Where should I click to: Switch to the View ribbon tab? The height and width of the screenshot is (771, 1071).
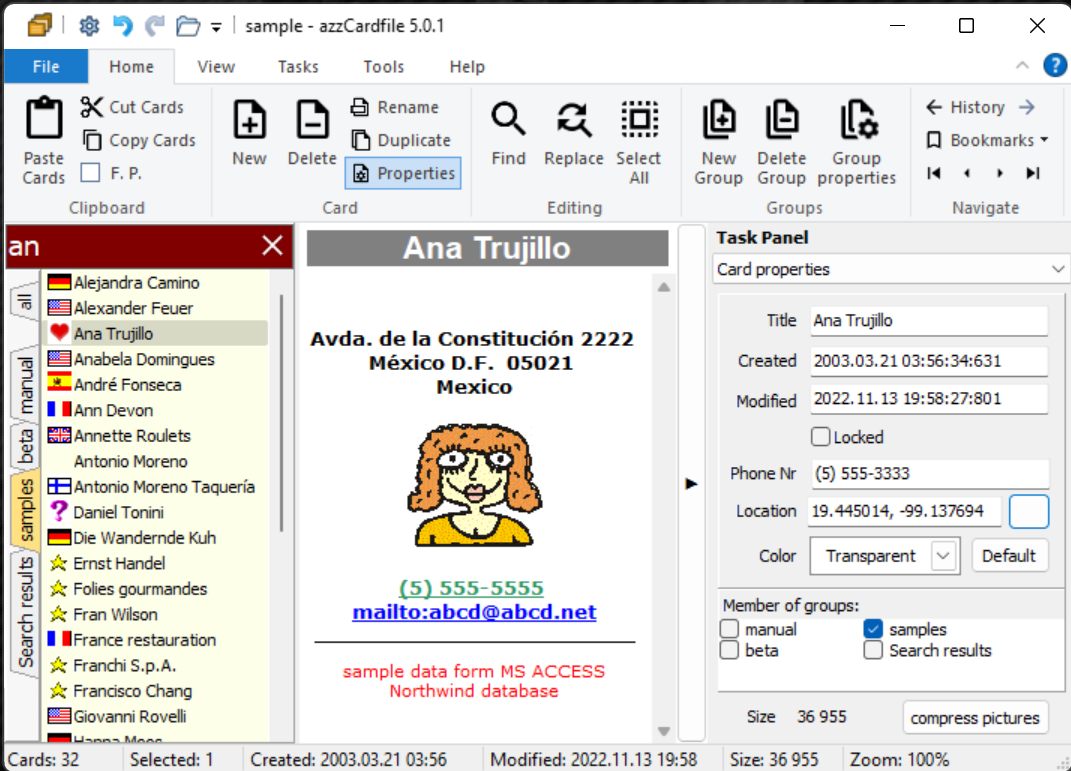point(216,66)
